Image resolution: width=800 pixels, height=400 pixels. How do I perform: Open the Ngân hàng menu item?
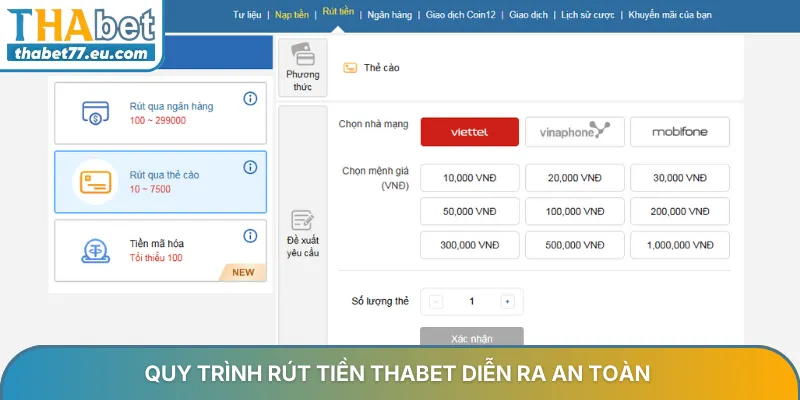pyautogui.click(x=389, y=15)
